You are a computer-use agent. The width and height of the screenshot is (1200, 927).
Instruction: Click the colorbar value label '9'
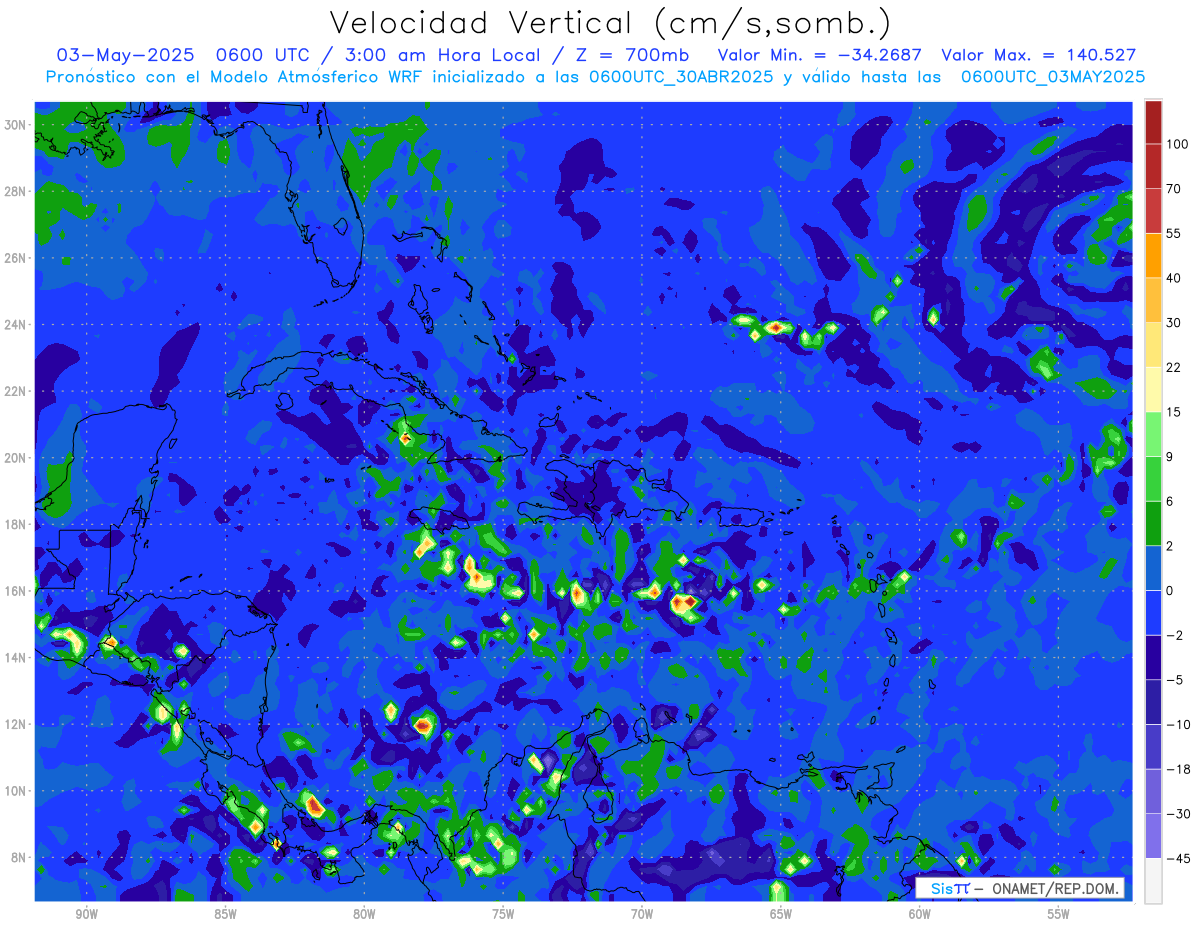(1171, 456)
